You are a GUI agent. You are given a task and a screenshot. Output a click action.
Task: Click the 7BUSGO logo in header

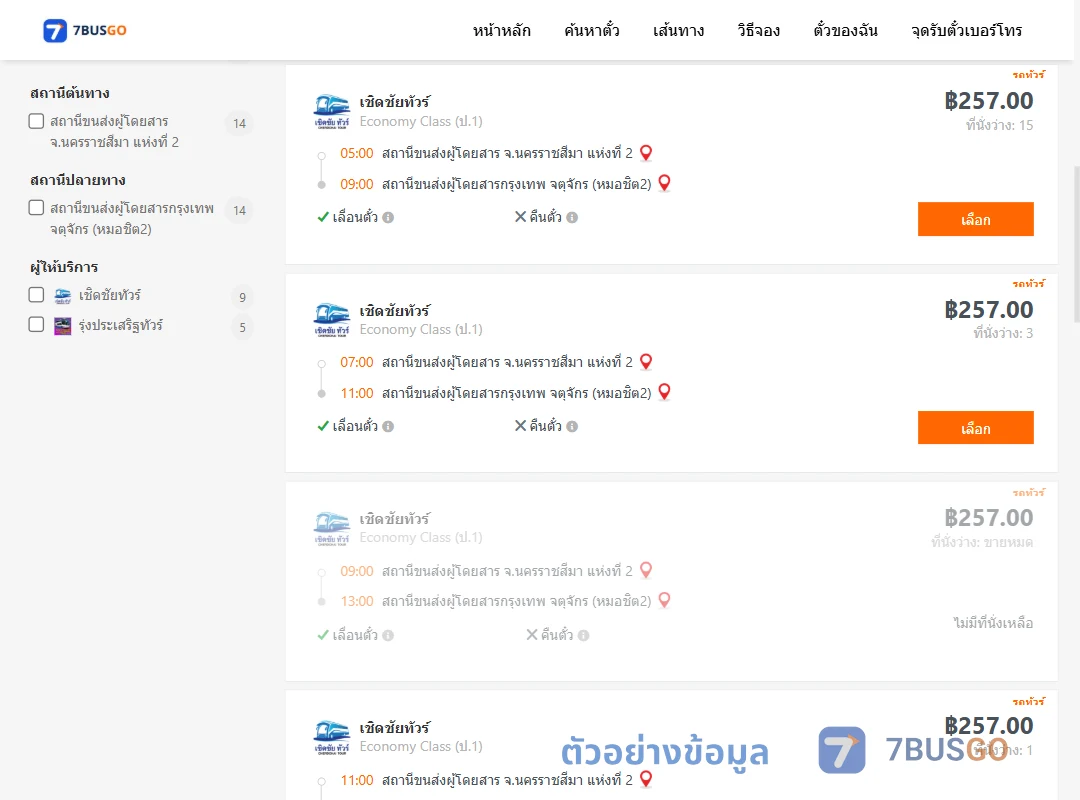(x=85, y=30)
